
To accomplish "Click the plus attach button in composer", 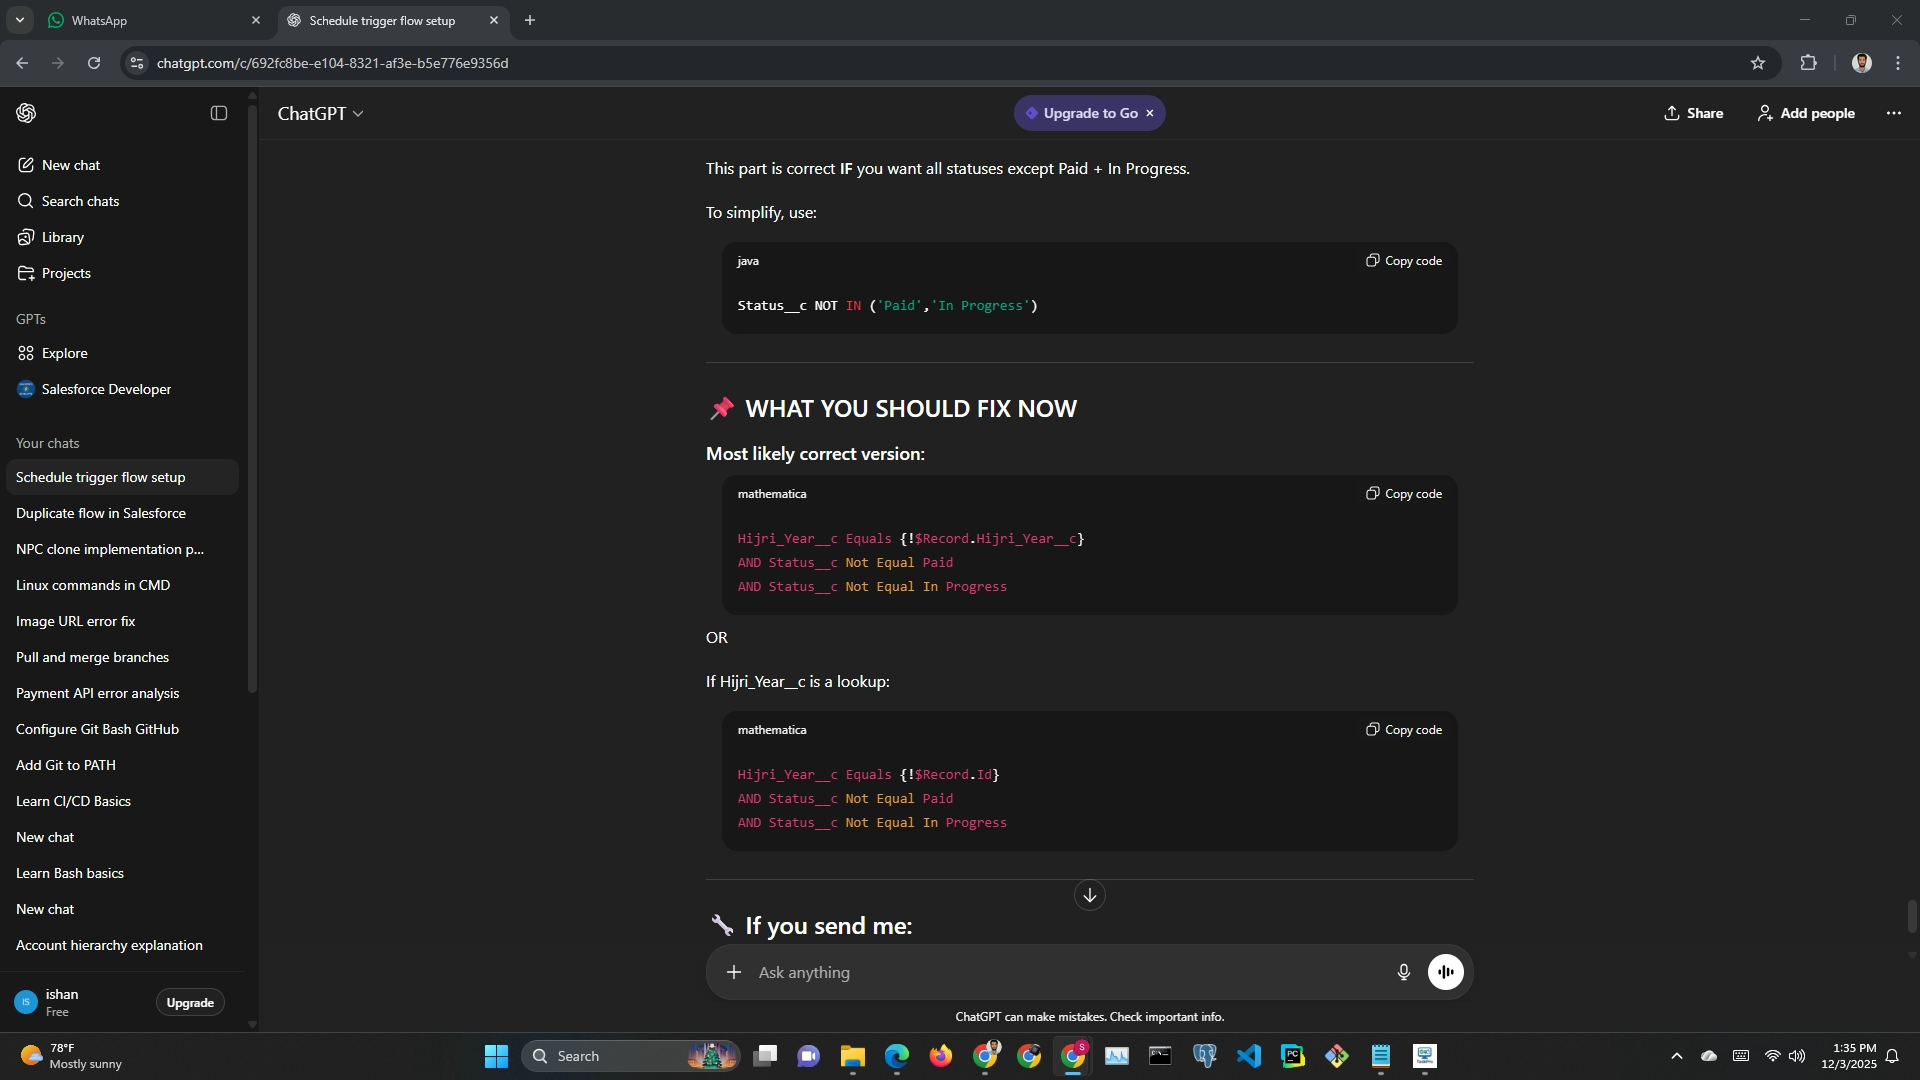I will [x=734, y=972].
